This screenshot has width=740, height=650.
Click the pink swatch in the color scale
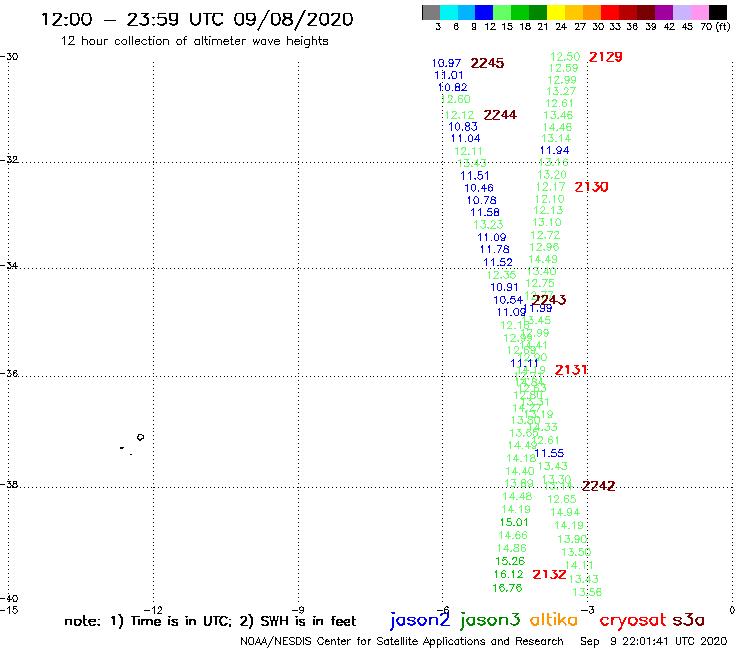(x=699, y=12)
